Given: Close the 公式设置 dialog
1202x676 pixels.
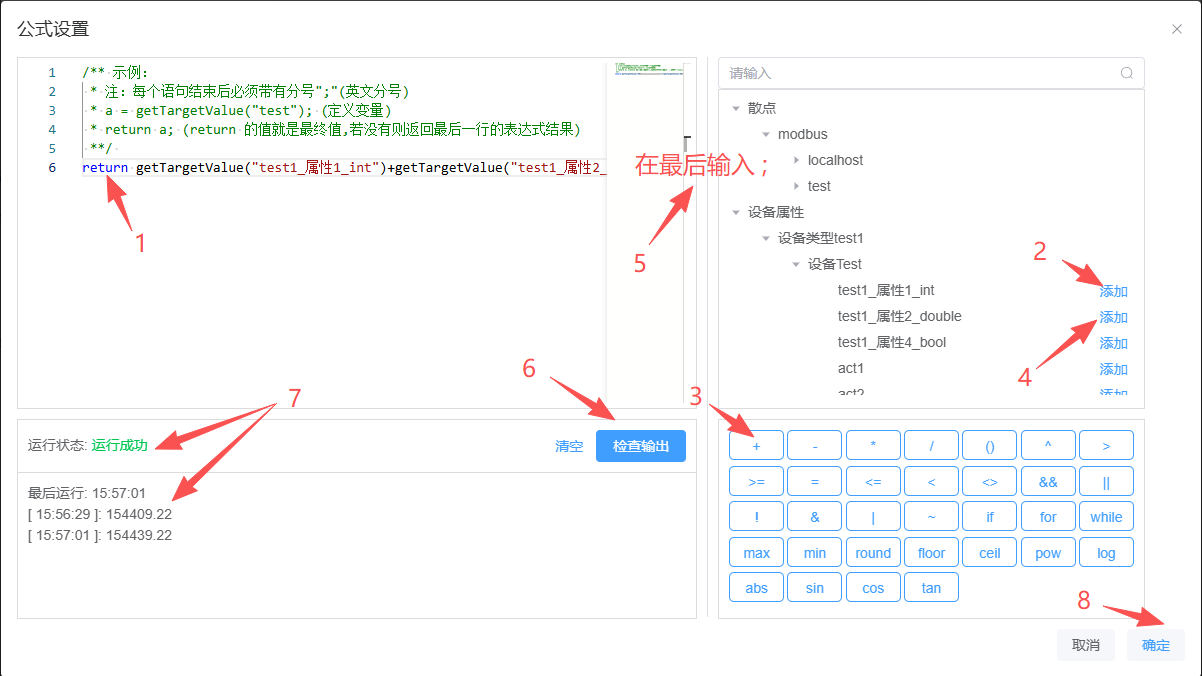Looking at the screenshot, I should [1177, 29].
